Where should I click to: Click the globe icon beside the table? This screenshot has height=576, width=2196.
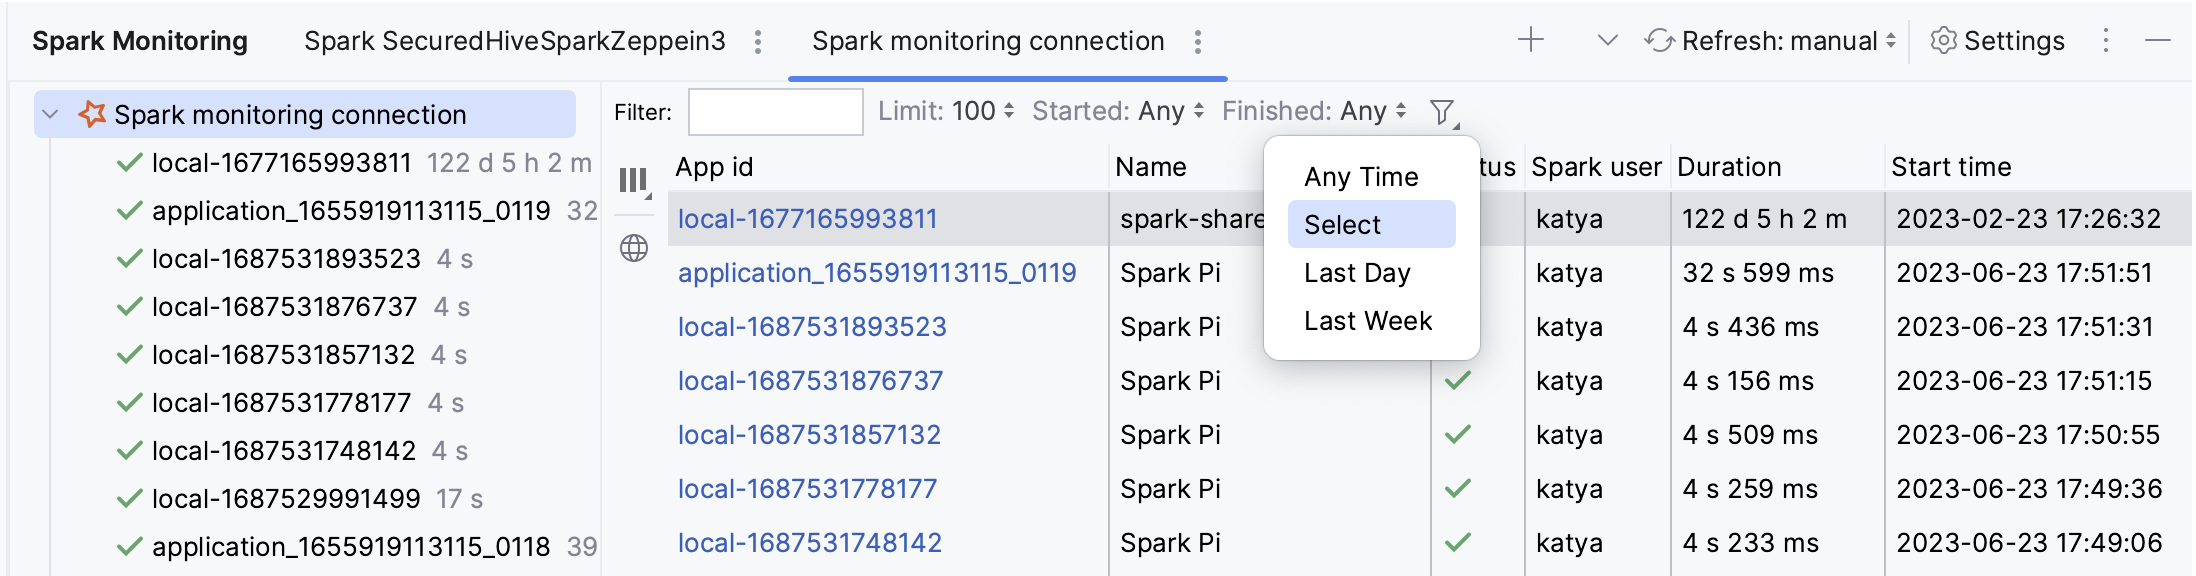[634, 248]
